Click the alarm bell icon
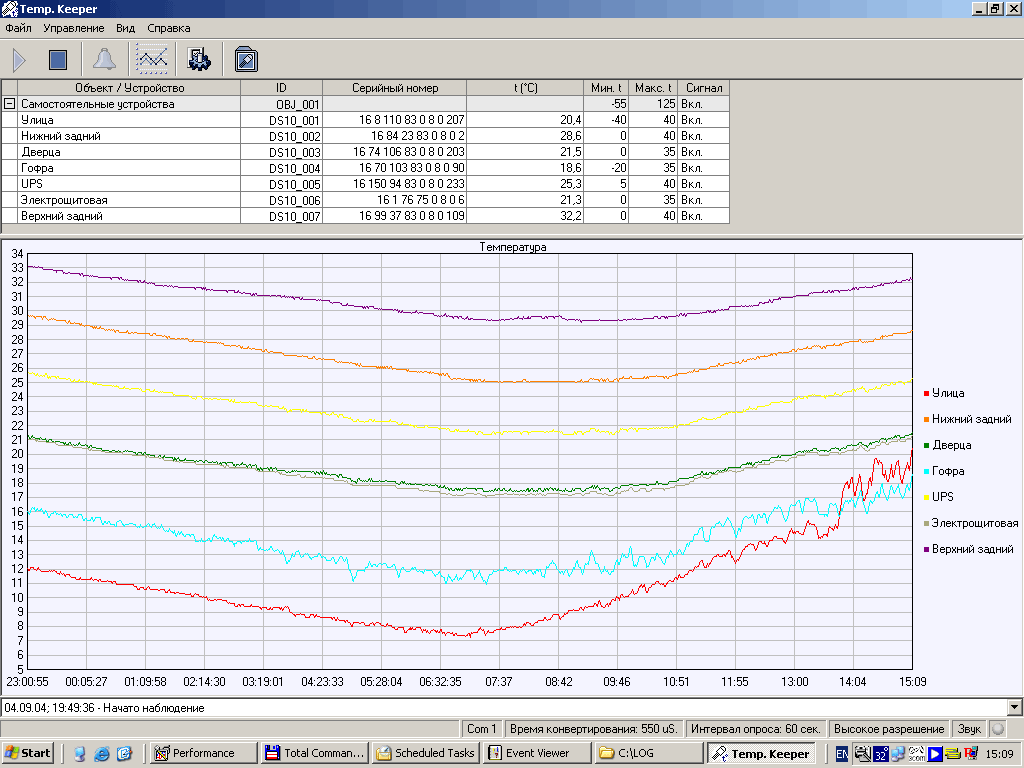The image size is (1024, 768). (x=104, y=60)
